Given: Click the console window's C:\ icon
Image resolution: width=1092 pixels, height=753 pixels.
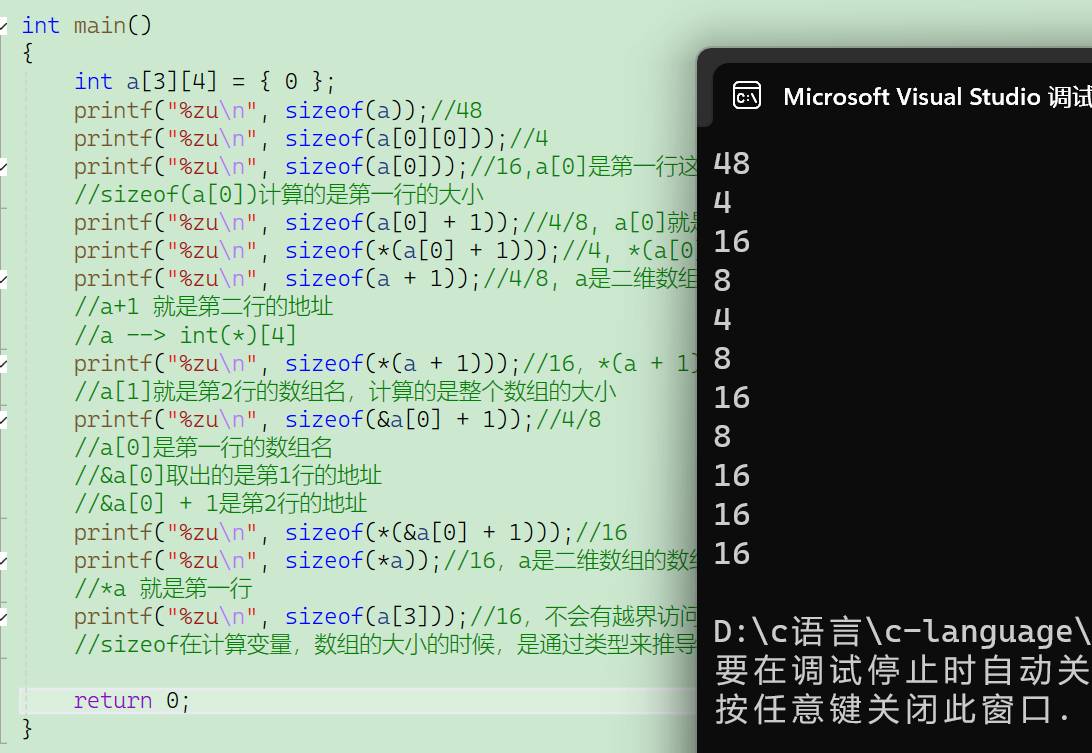Looking at the screenshot, I should pos(747,96).
